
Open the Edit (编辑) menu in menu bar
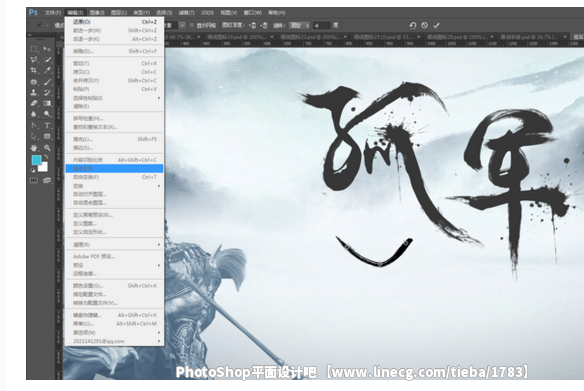click(x=75, y=13)
